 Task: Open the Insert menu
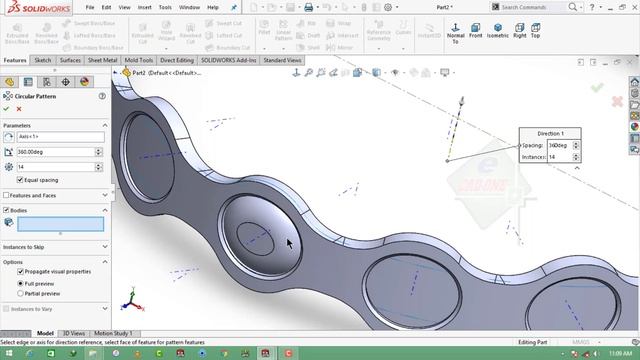(144, 7)
